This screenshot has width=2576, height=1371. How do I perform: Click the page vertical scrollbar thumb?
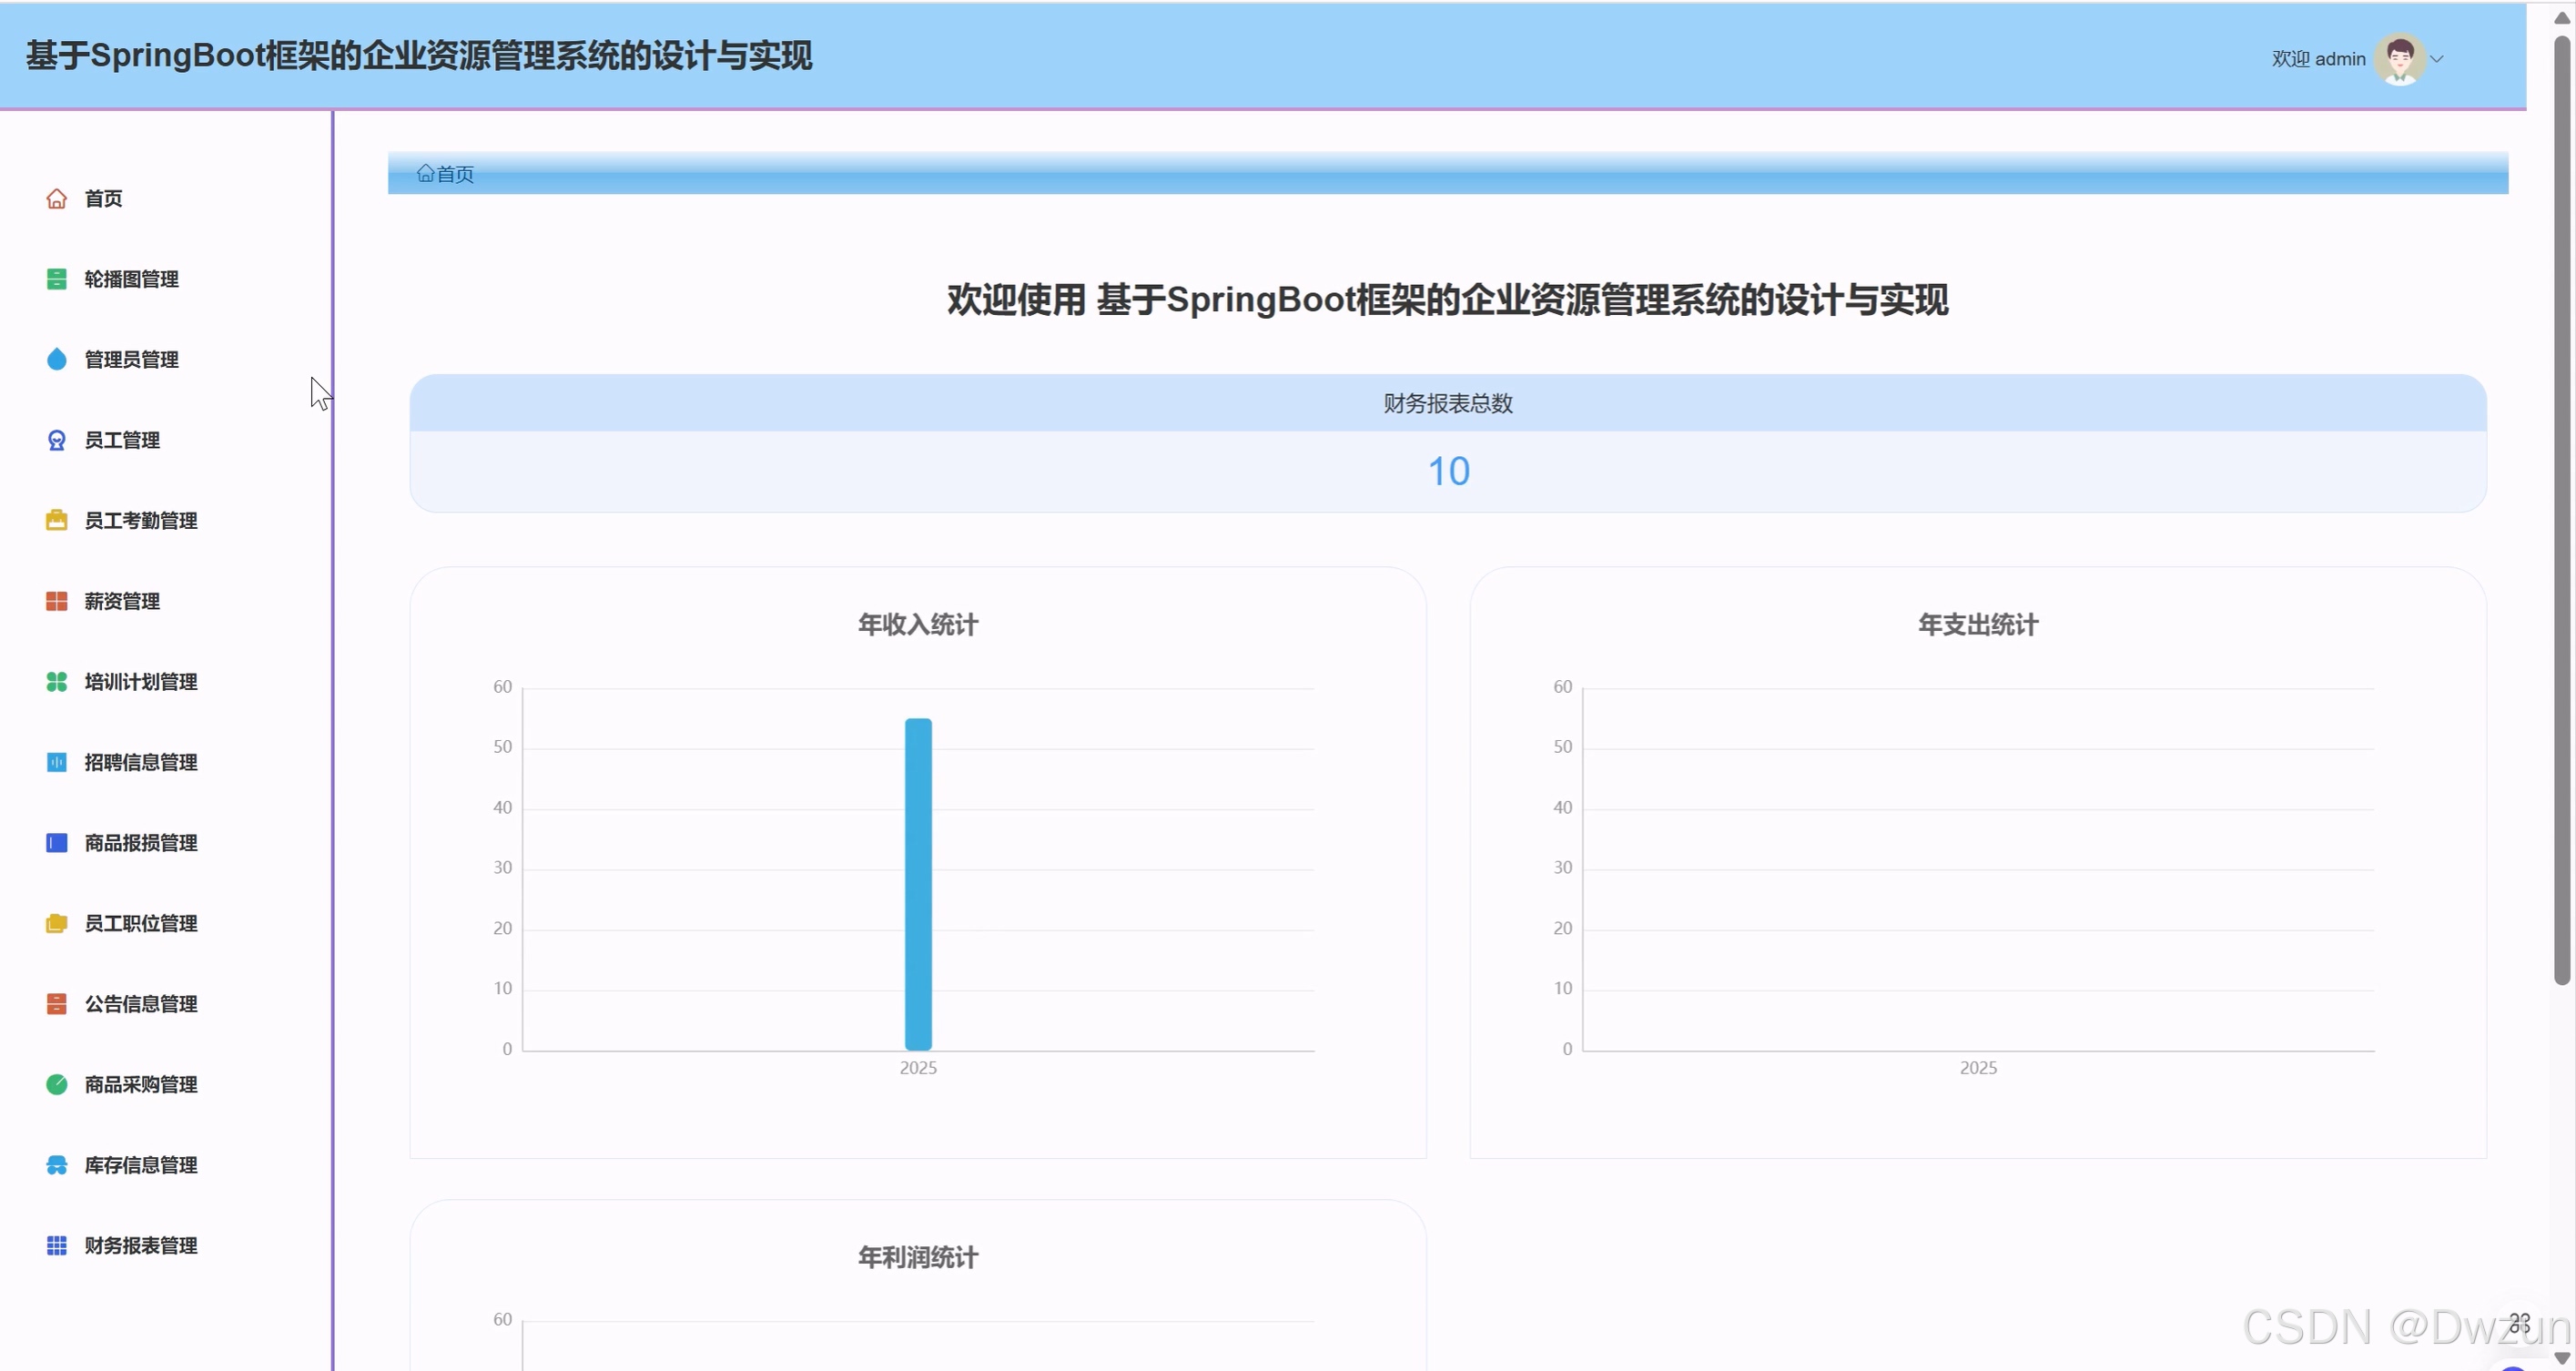(2562, 510)
